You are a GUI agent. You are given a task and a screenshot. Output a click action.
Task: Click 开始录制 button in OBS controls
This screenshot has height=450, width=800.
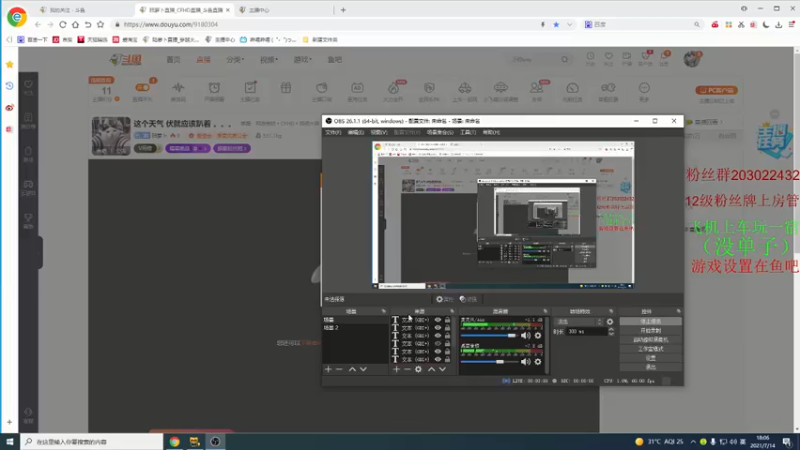coord(651,331)
